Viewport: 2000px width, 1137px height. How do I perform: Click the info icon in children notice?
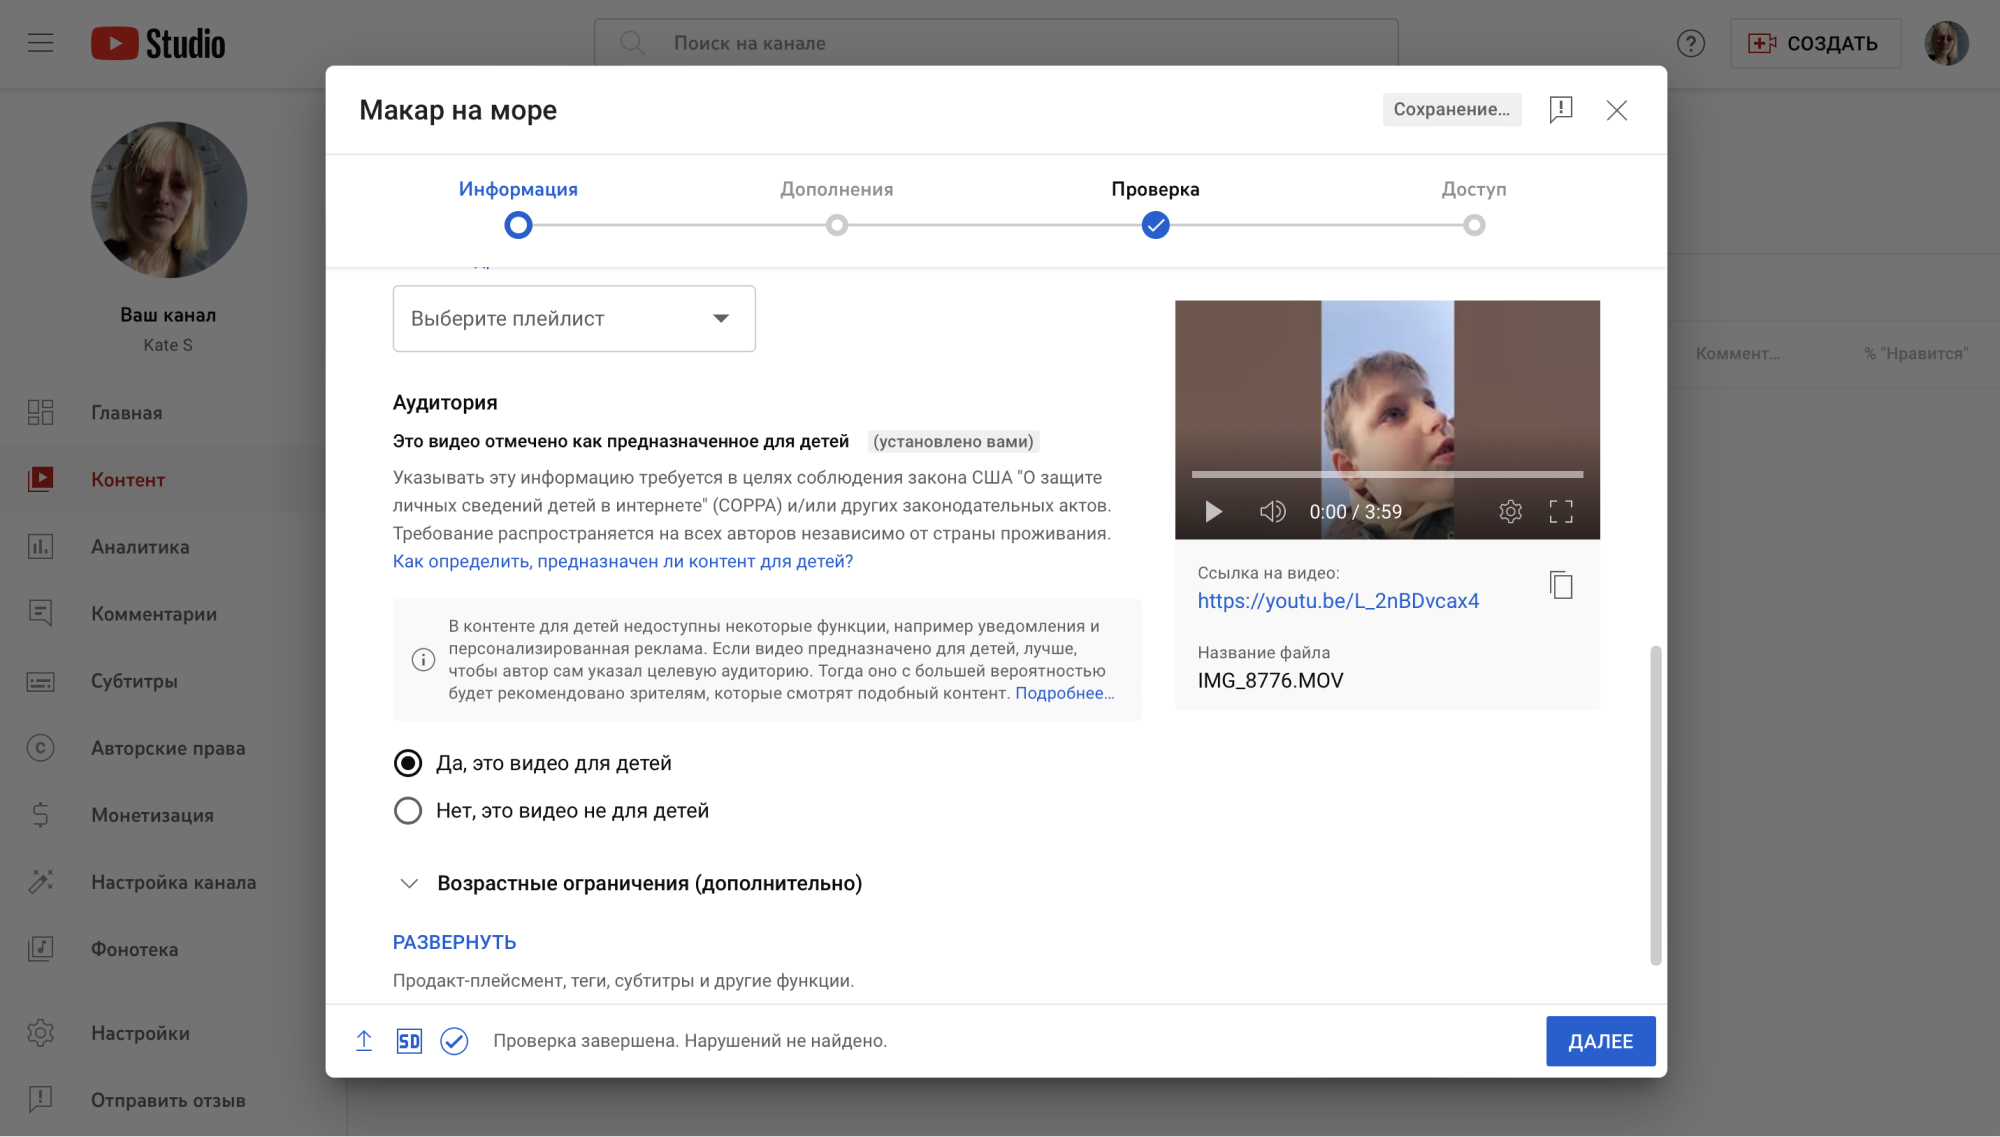423,660
